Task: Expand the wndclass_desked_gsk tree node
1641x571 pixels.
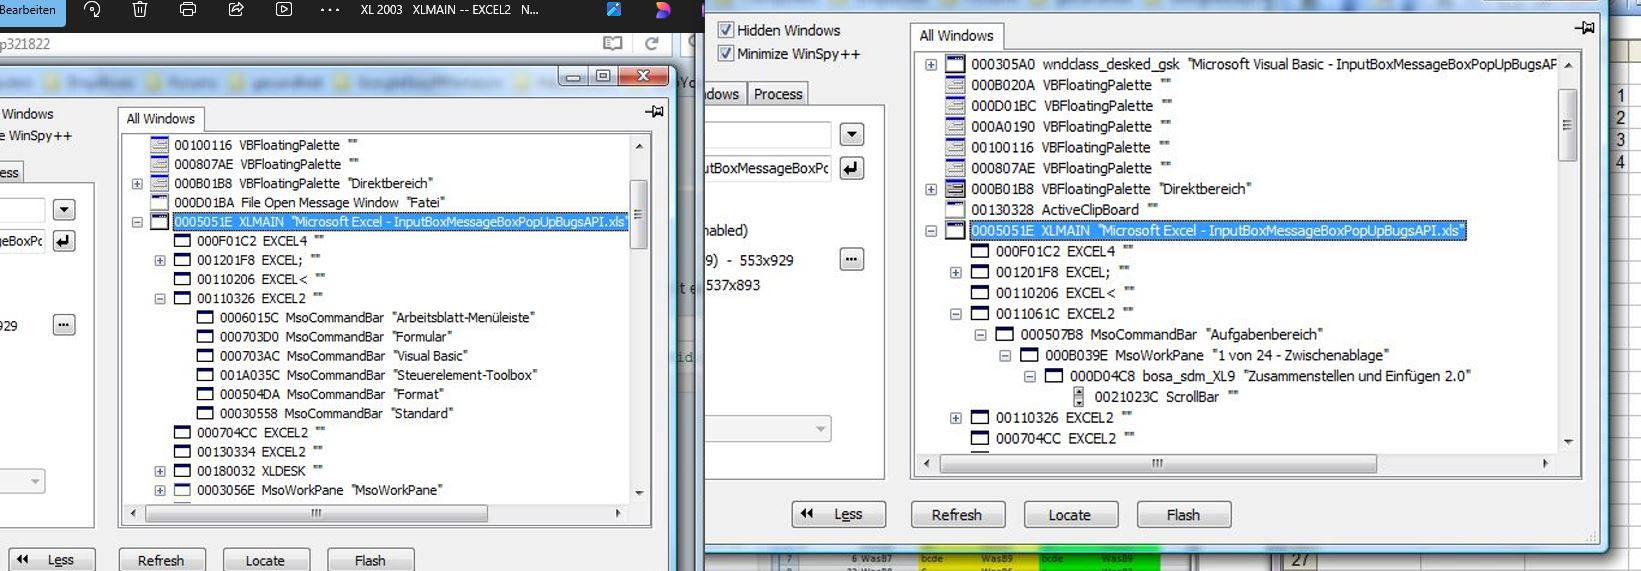Action: coord(931,64)
